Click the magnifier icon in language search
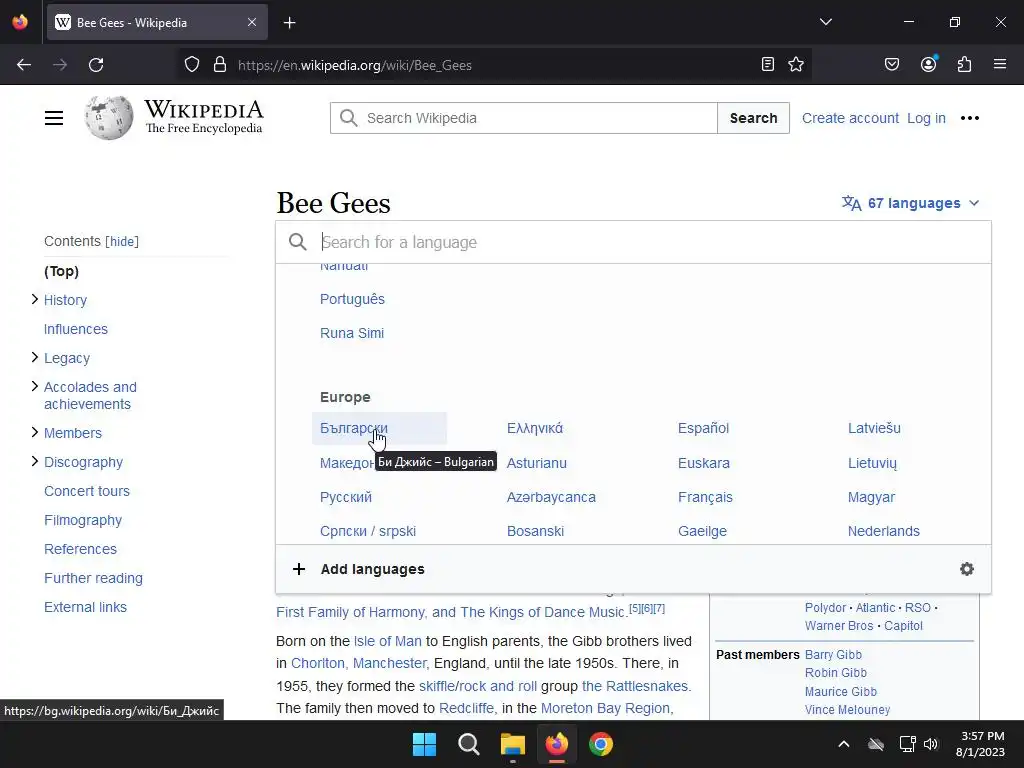The width and height of the screenshot is (1024, 768). point(298,242)
